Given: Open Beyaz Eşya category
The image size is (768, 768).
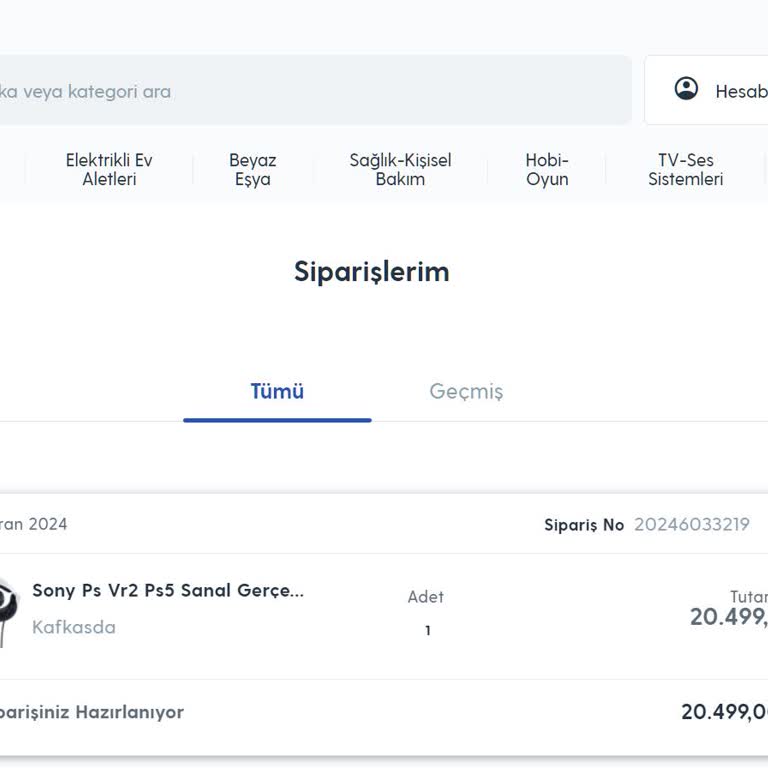Looking at the screenshot, I should pyautogui.click(x=253, y=169).
